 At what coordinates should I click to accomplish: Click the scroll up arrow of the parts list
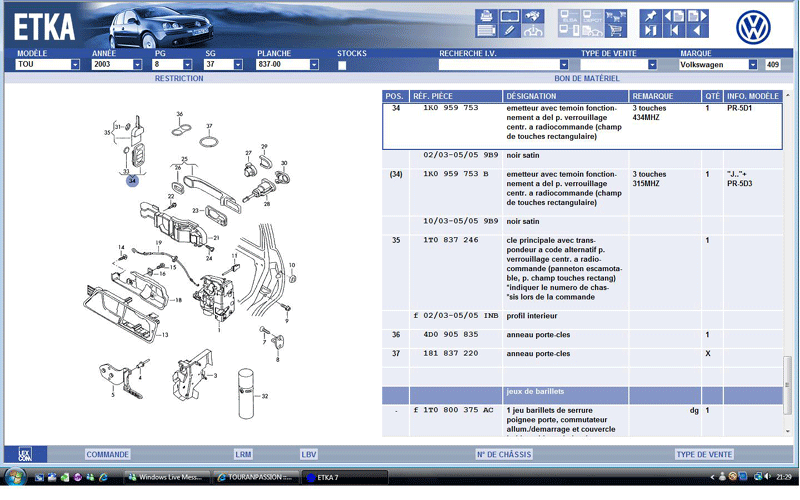[x=787, y=95]
